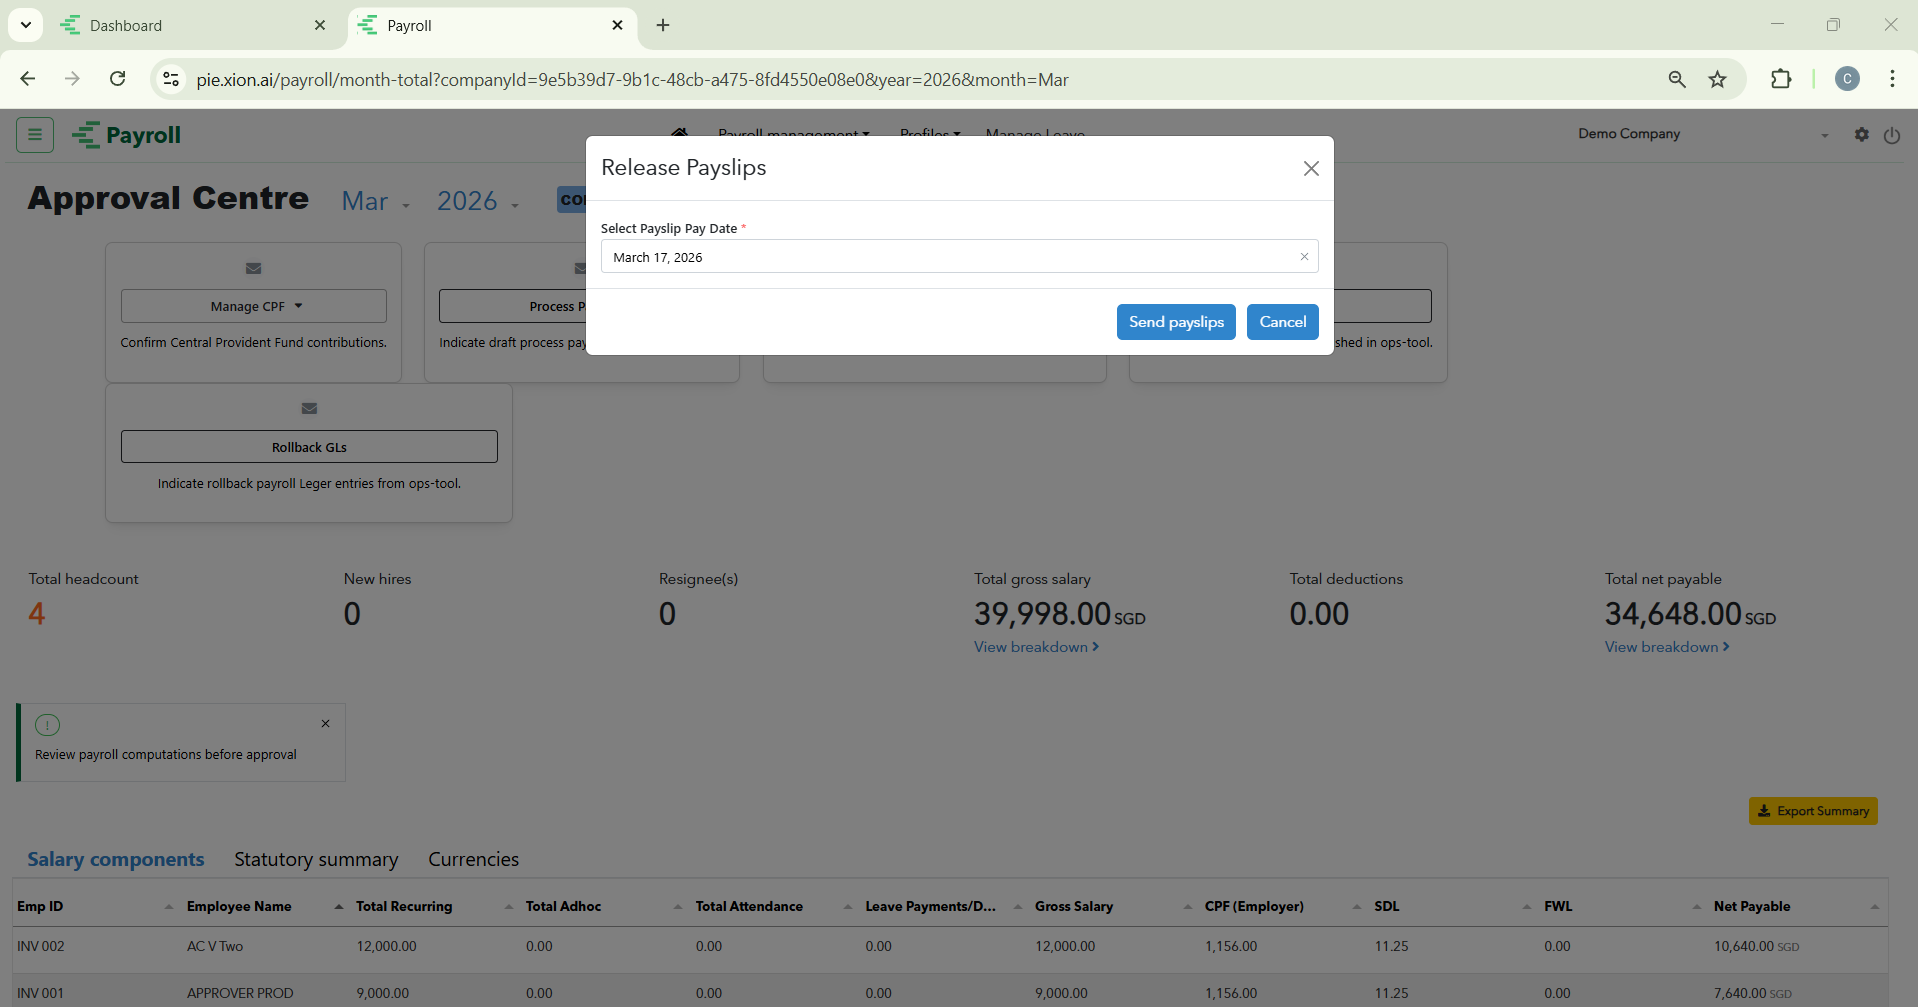Open the Mar month dropdown
Viewport: 1918px width, 1007px height.
pyautogui.click(x=375, y=202)
